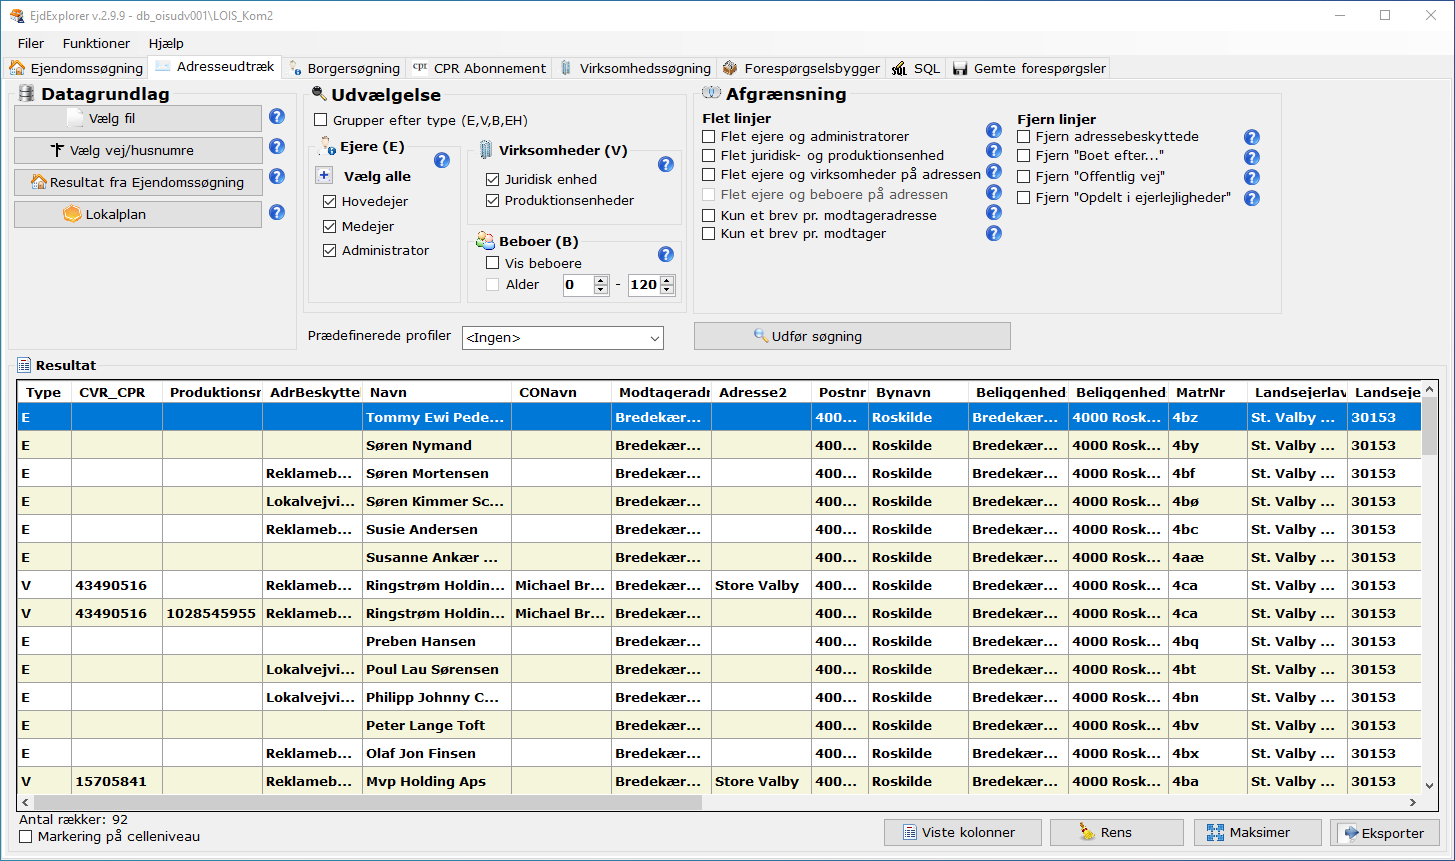The image size is (1455, 861).
Task: Increase the minimum Alder spinner value
Action: (x=601, y=280)
